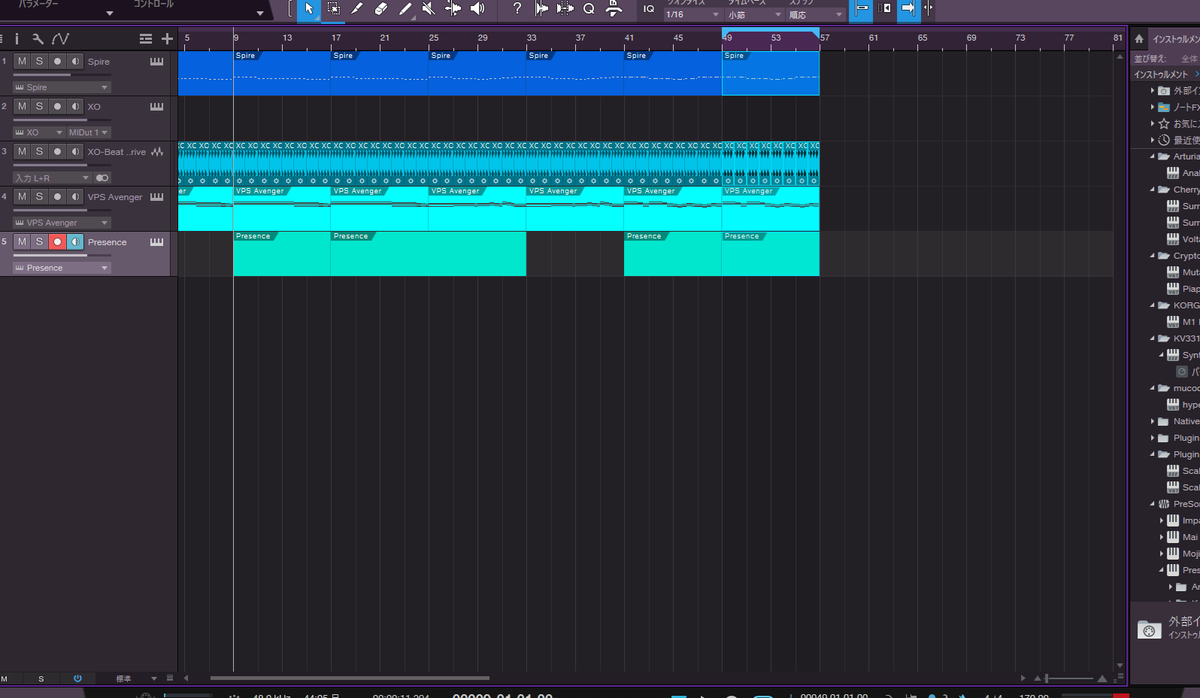Solo the XO track
Viewport: 1200px width, 698px height.
click(x=39, y=106)
